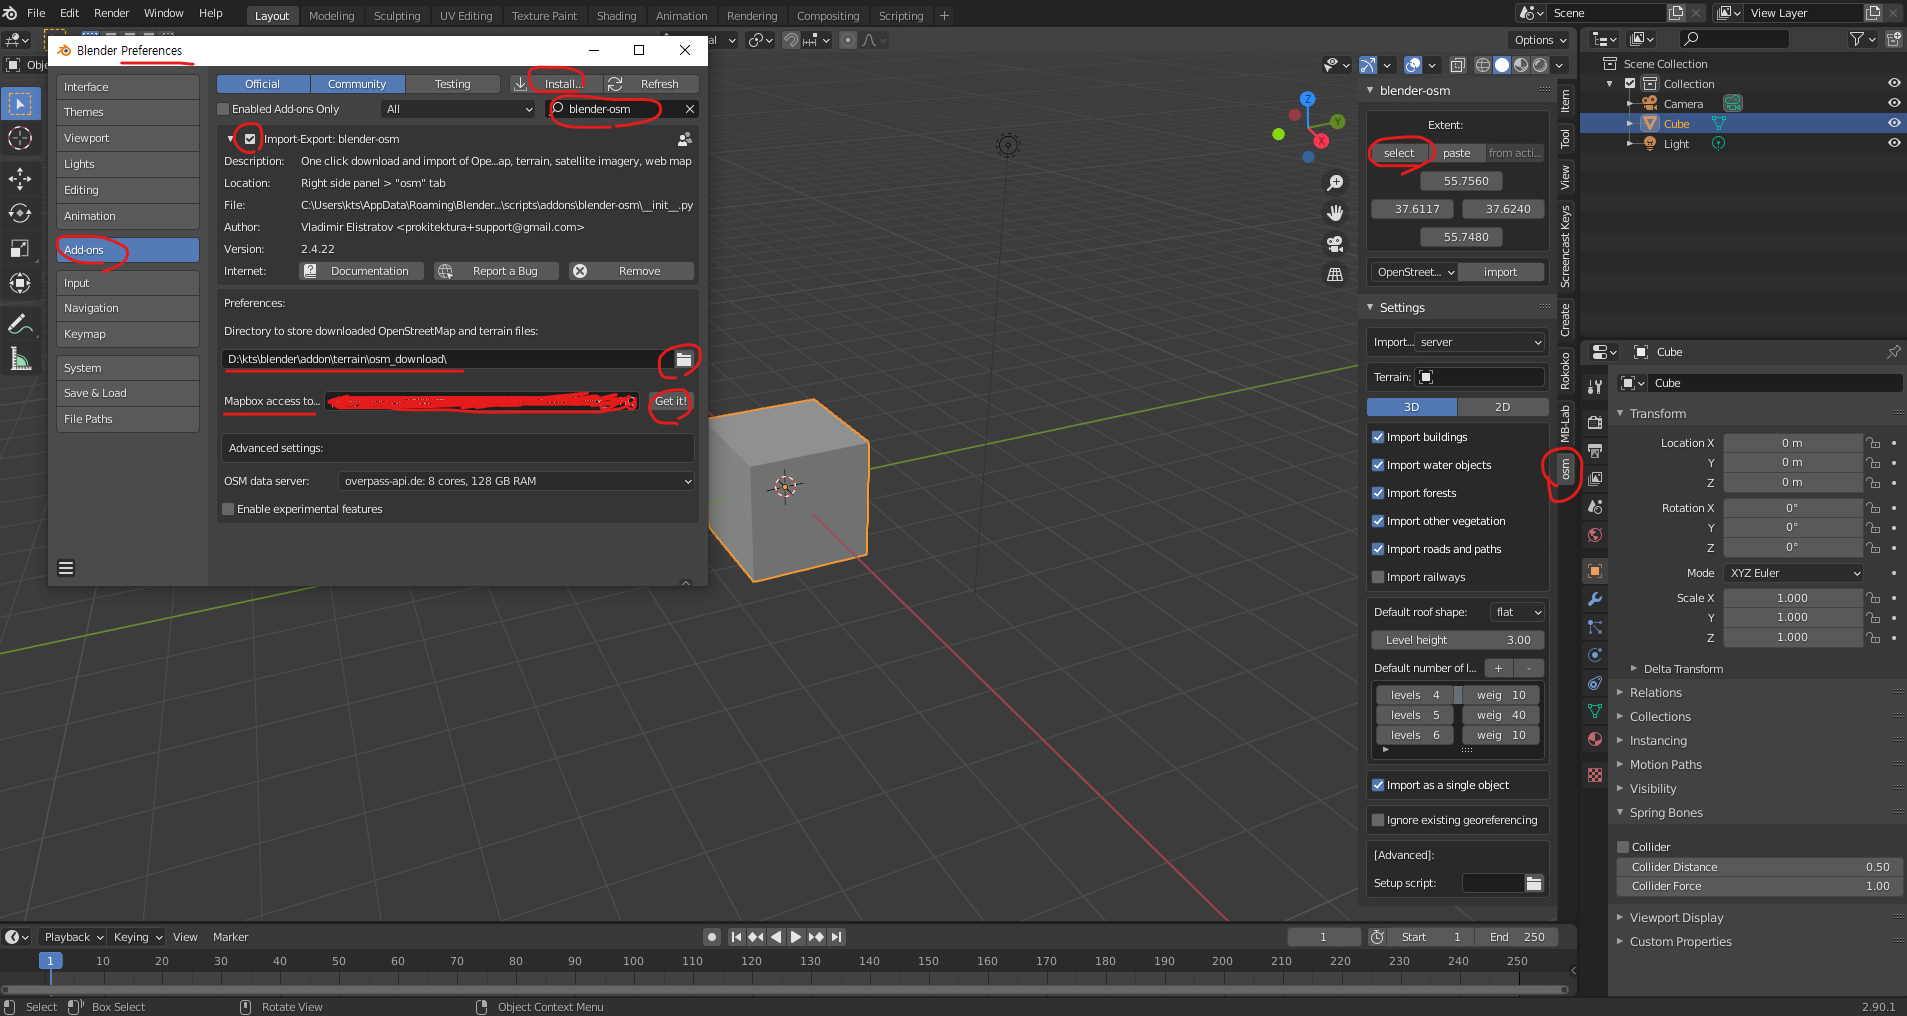Open rotation Mode XYZ Euler dropdown
This screenshot has width=1907, height=1016.
(x=1794, y=573)
